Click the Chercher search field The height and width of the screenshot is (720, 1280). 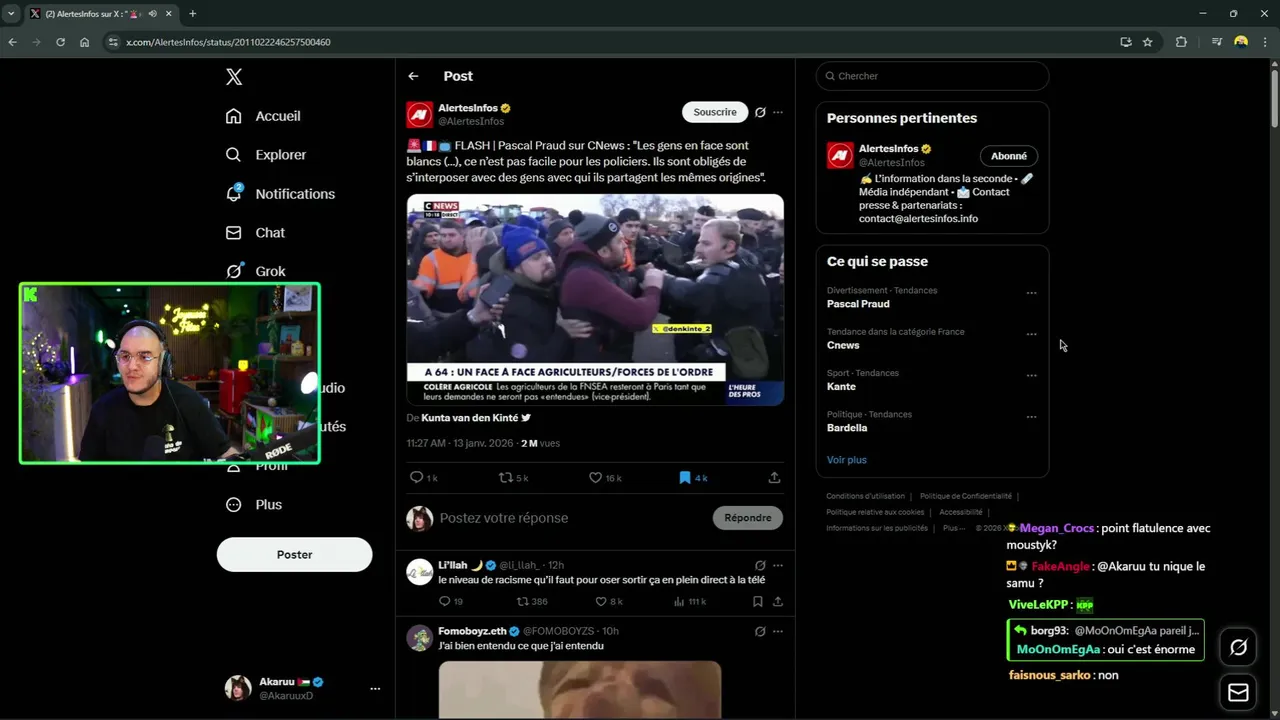click(932, 76)
